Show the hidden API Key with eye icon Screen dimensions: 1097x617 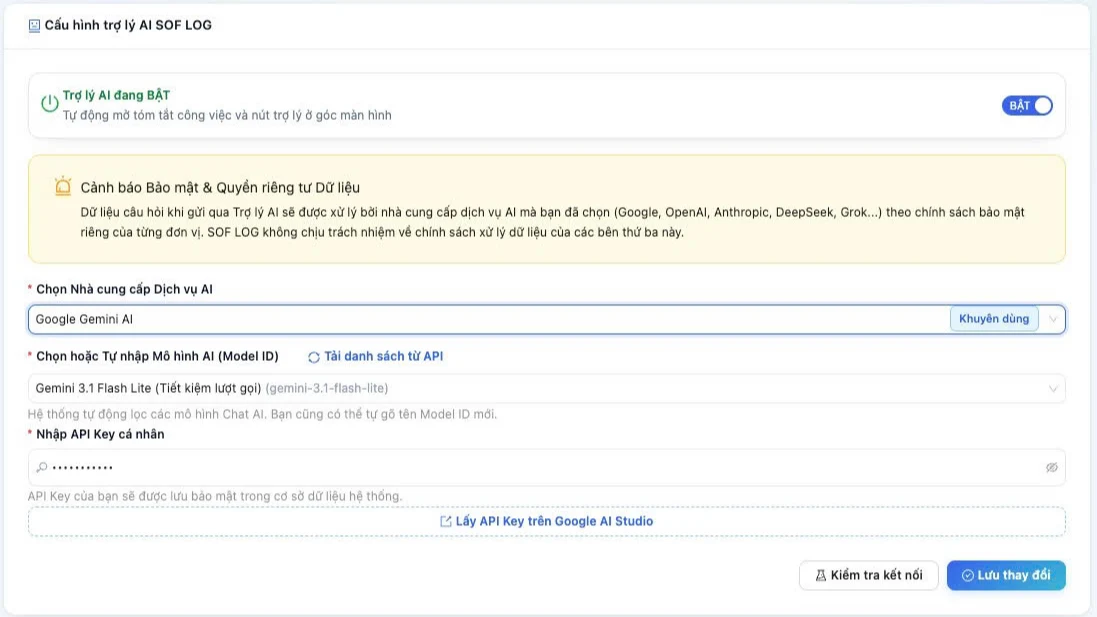1052,467
